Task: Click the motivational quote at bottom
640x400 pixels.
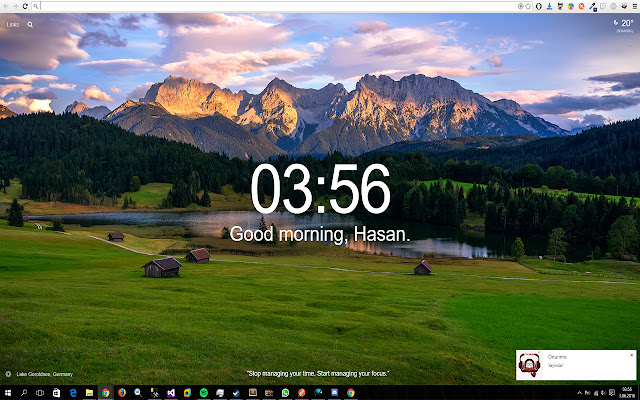Action: [319, 373]
